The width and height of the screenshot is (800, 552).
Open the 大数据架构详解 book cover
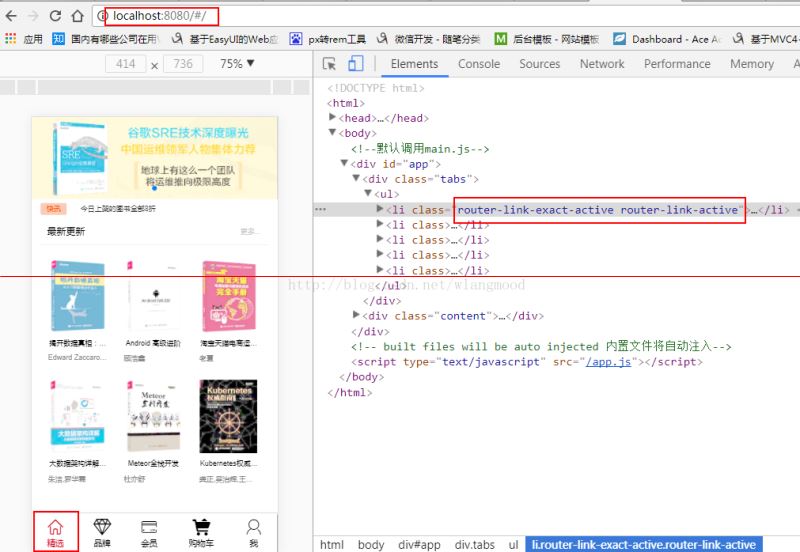pos(78,416)
